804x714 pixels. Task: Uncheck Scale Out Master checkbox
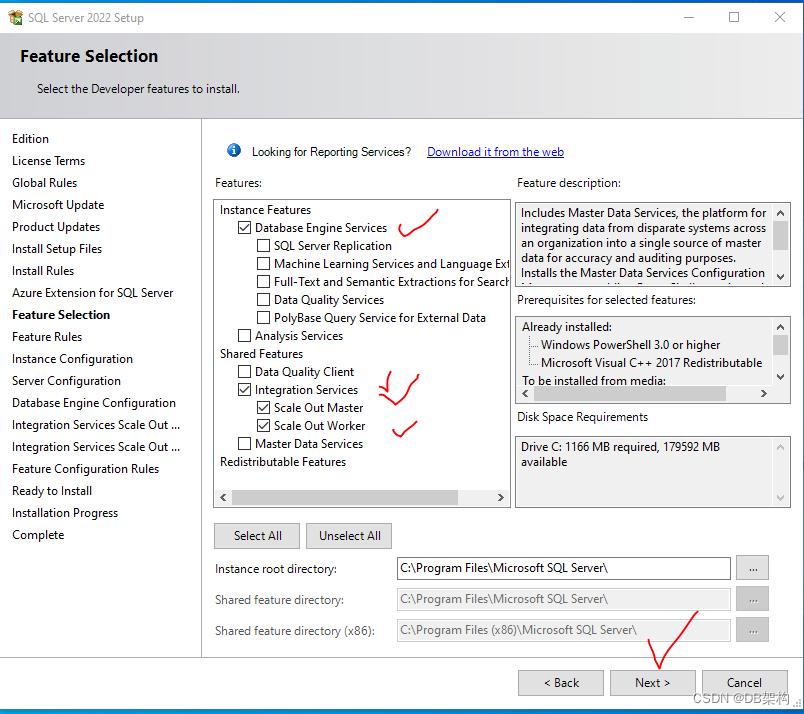click(264, 408)
